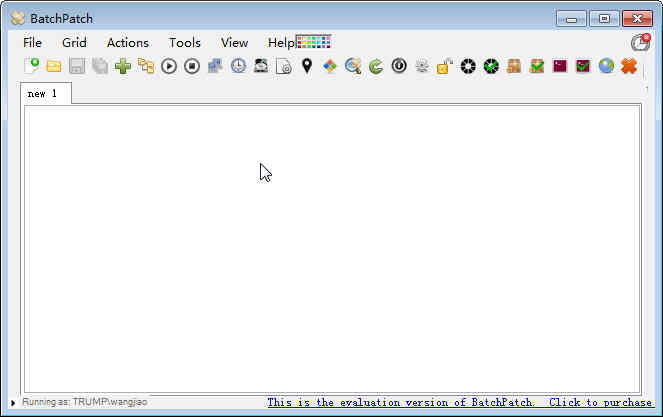The height and width of the screenshot is (417, 663).
Task: Open a file with the yellow folder icon
Action: pyautogui.click(x=54, y=66)
